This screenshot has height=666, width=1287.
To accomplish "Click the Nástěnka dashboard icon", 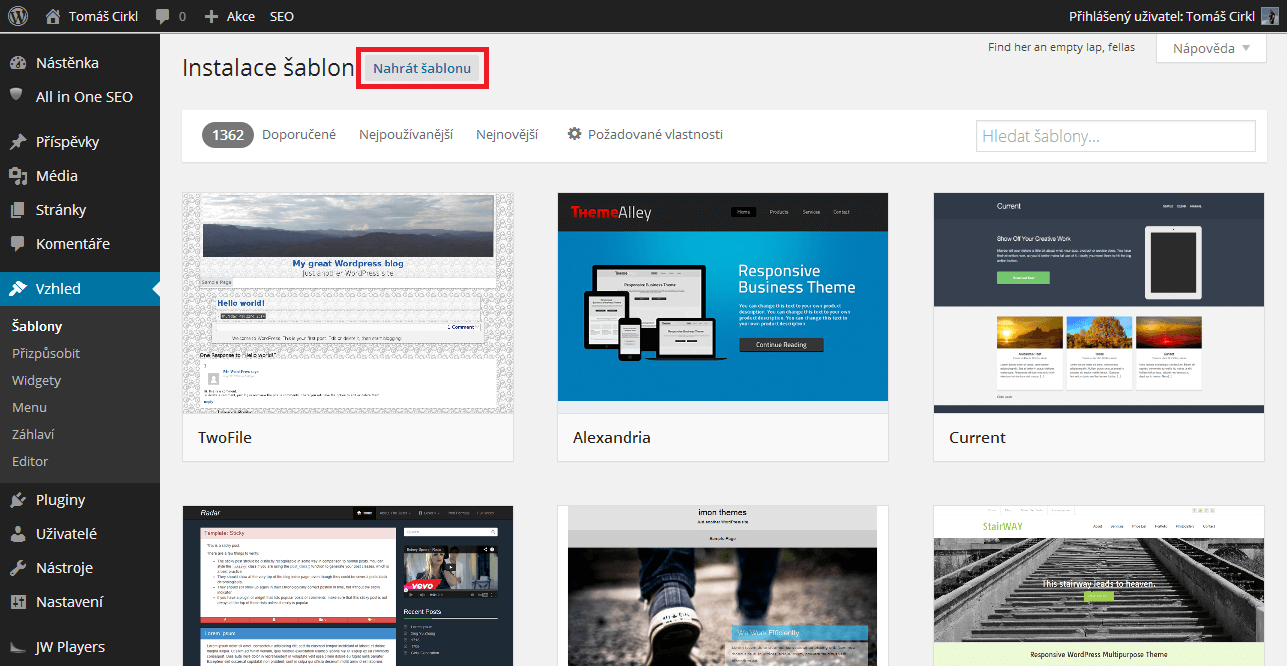I will point(17,63).
